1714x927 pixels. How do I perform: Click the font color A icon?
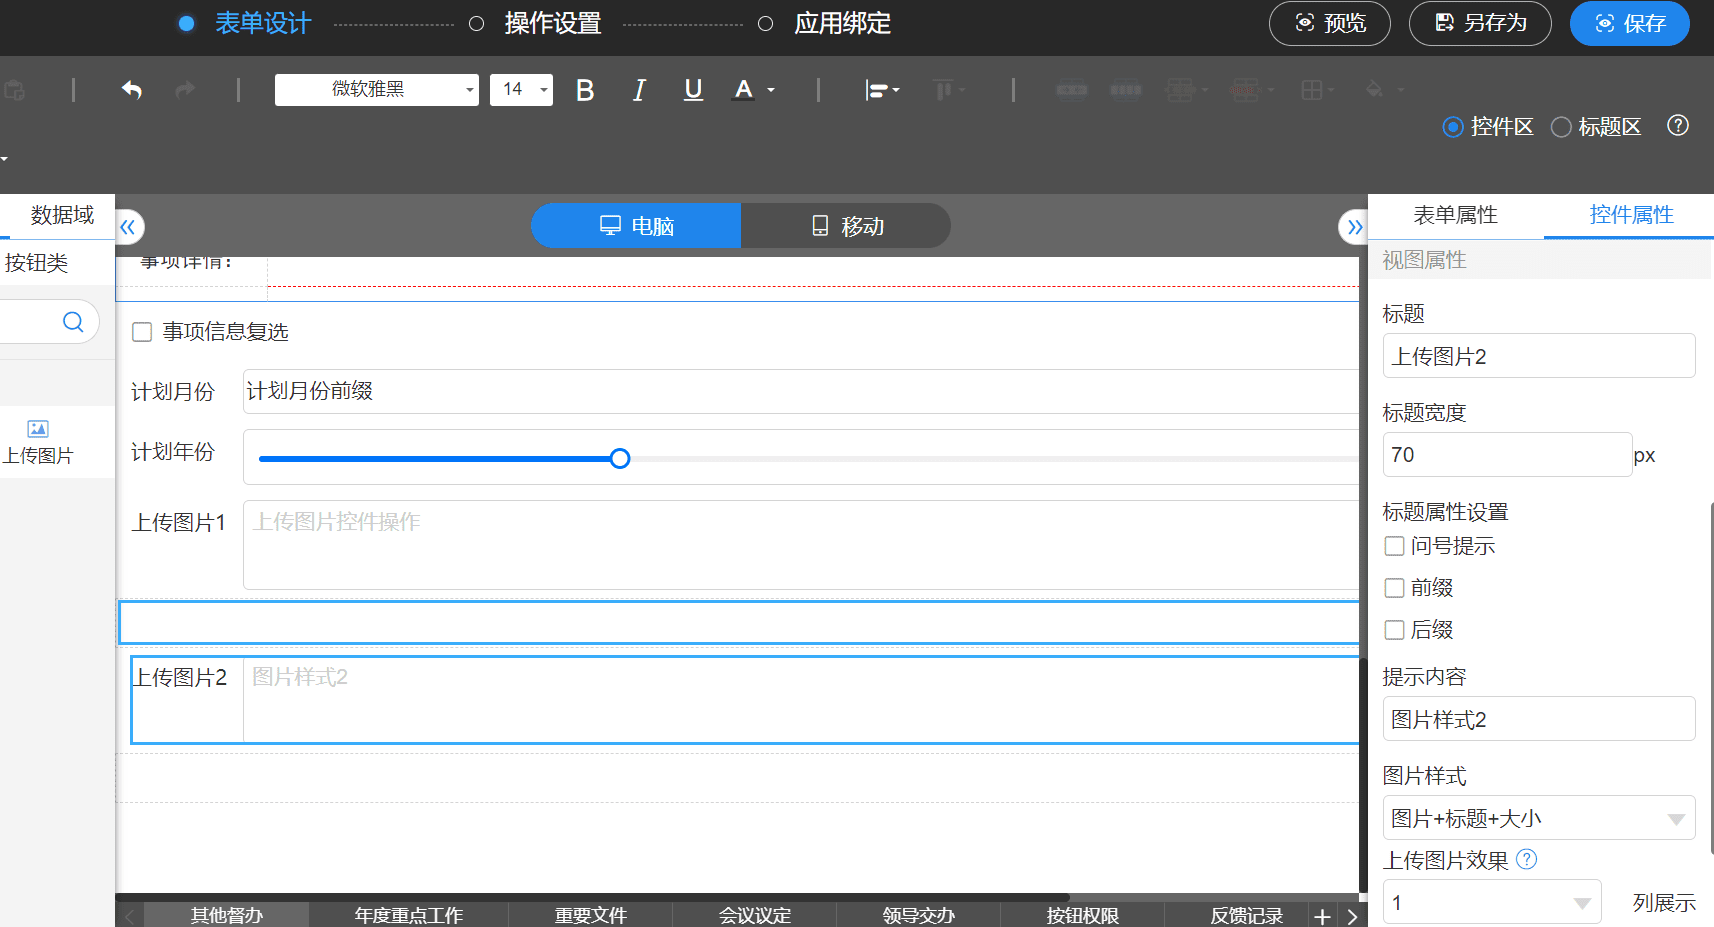(743, 90)
